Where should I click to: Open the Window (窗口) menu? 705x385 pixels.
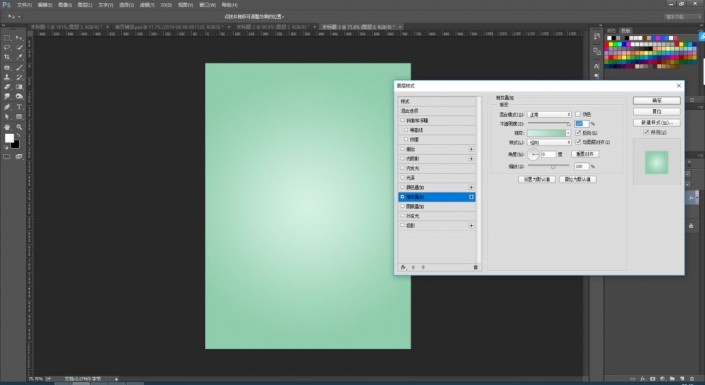click(207, 5)
